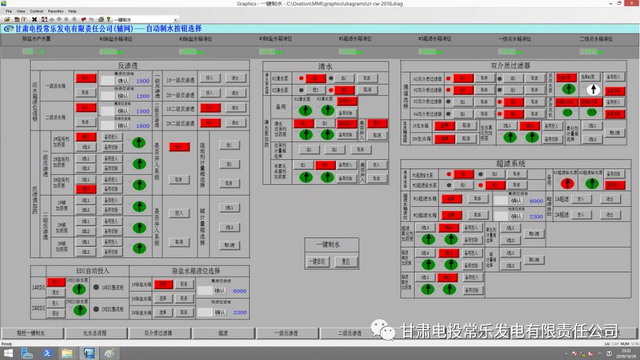Click the Graphics app icon in the title bar
Image resolution: width=640 pixels, height=360 pixels.
[x=4, y=3]
